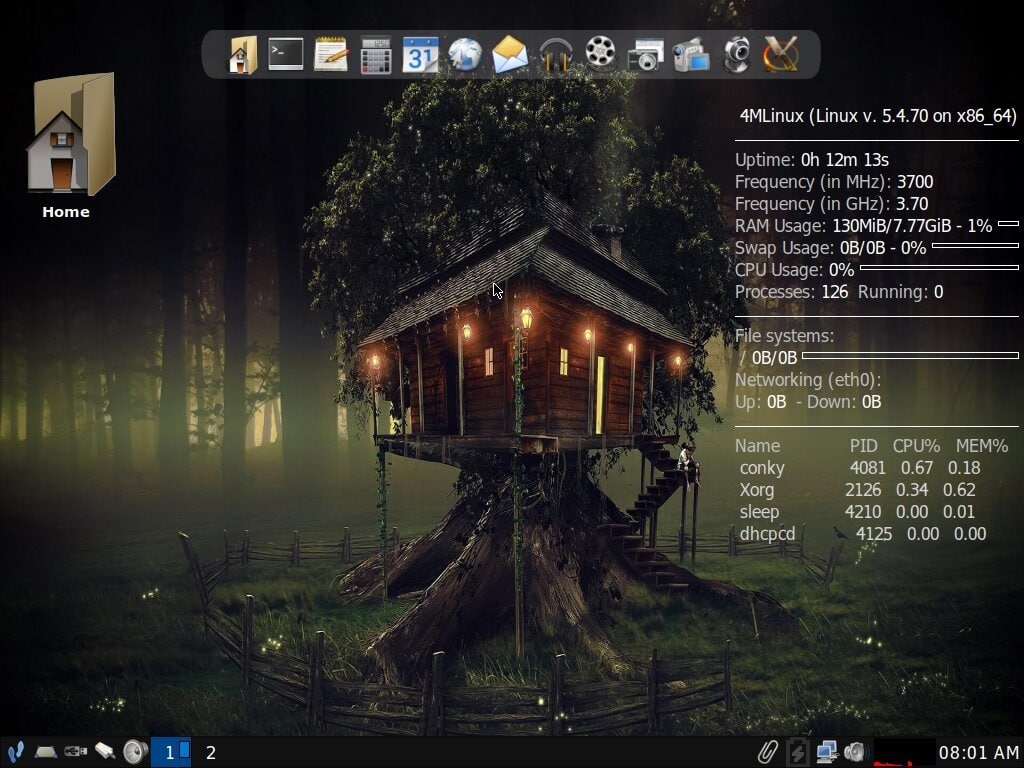Open the USB devices taskbar icon
The image size is (1024, 768).
pos(76,752)
